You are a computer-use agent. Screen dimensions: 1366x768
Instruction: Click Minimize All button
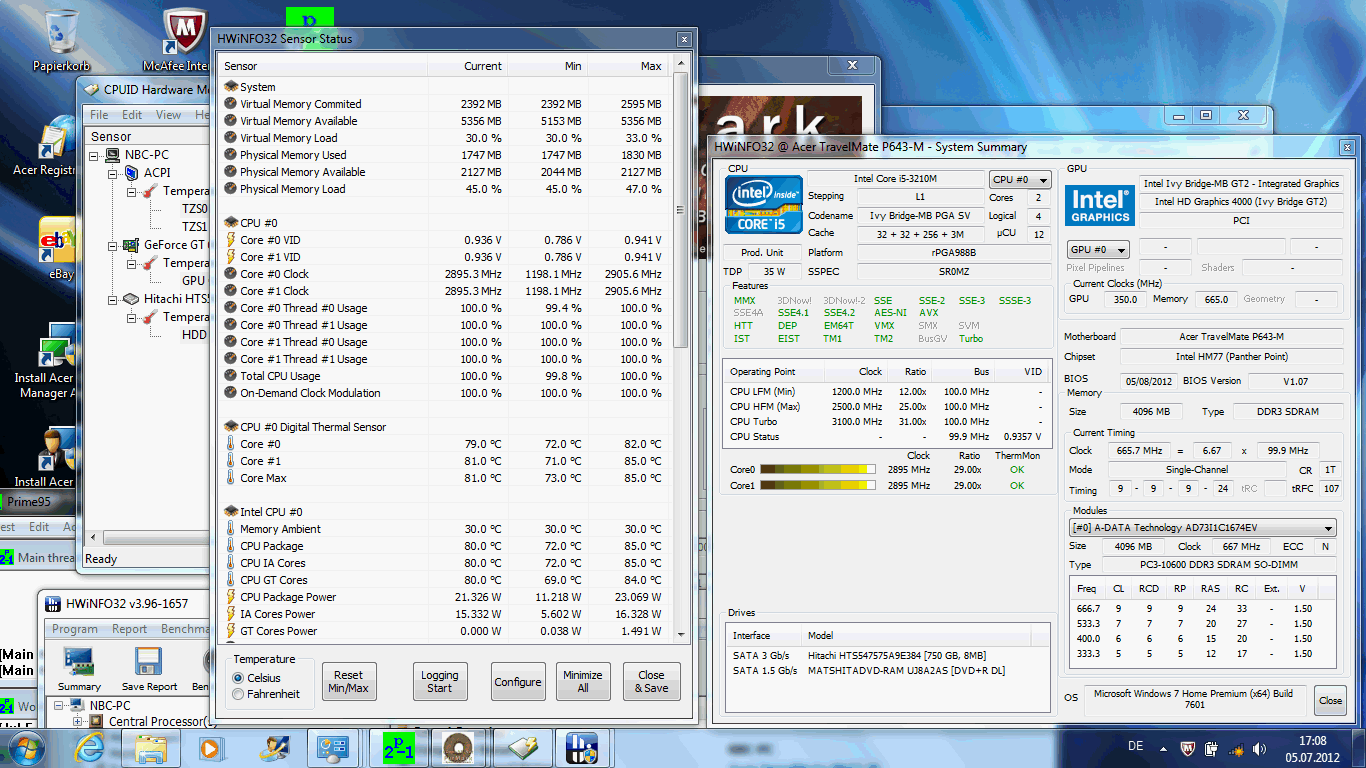coord(582,681)
